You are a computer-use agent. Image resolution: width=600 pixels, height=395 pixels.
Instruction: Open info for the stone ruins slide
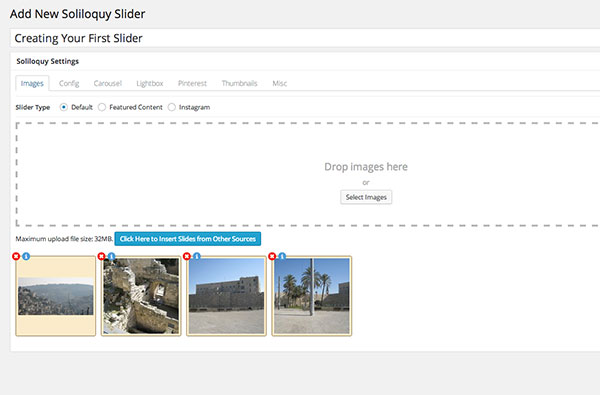click(x=111, y=256)
